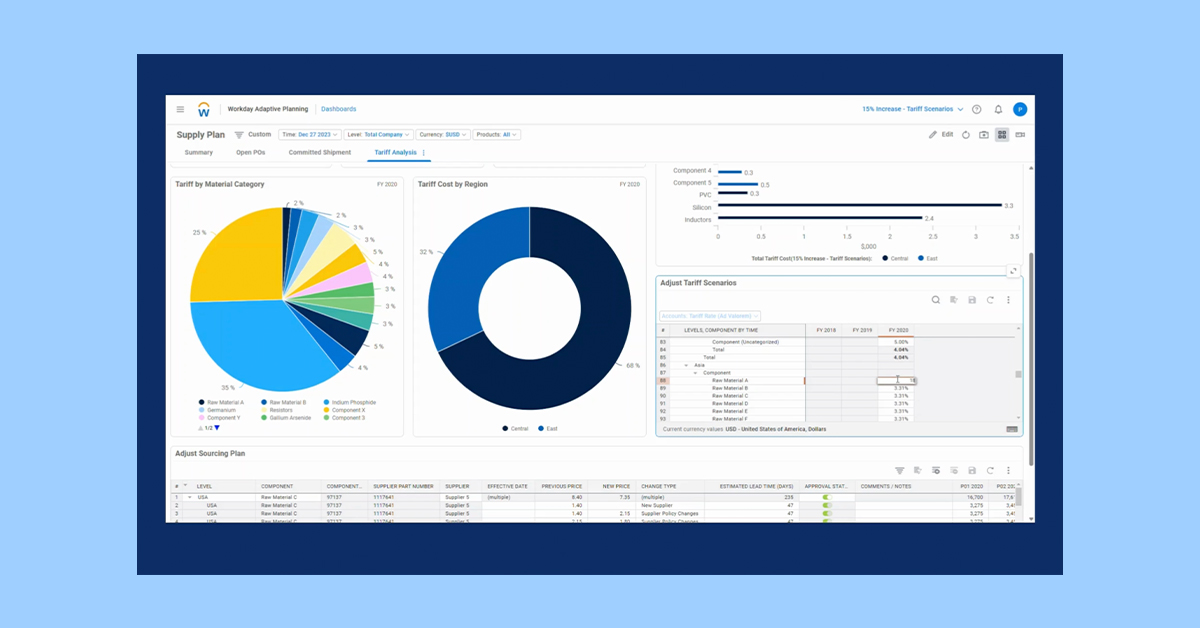Open the search in Adjust Tariff Scenarios panel

tap(936, 300)
